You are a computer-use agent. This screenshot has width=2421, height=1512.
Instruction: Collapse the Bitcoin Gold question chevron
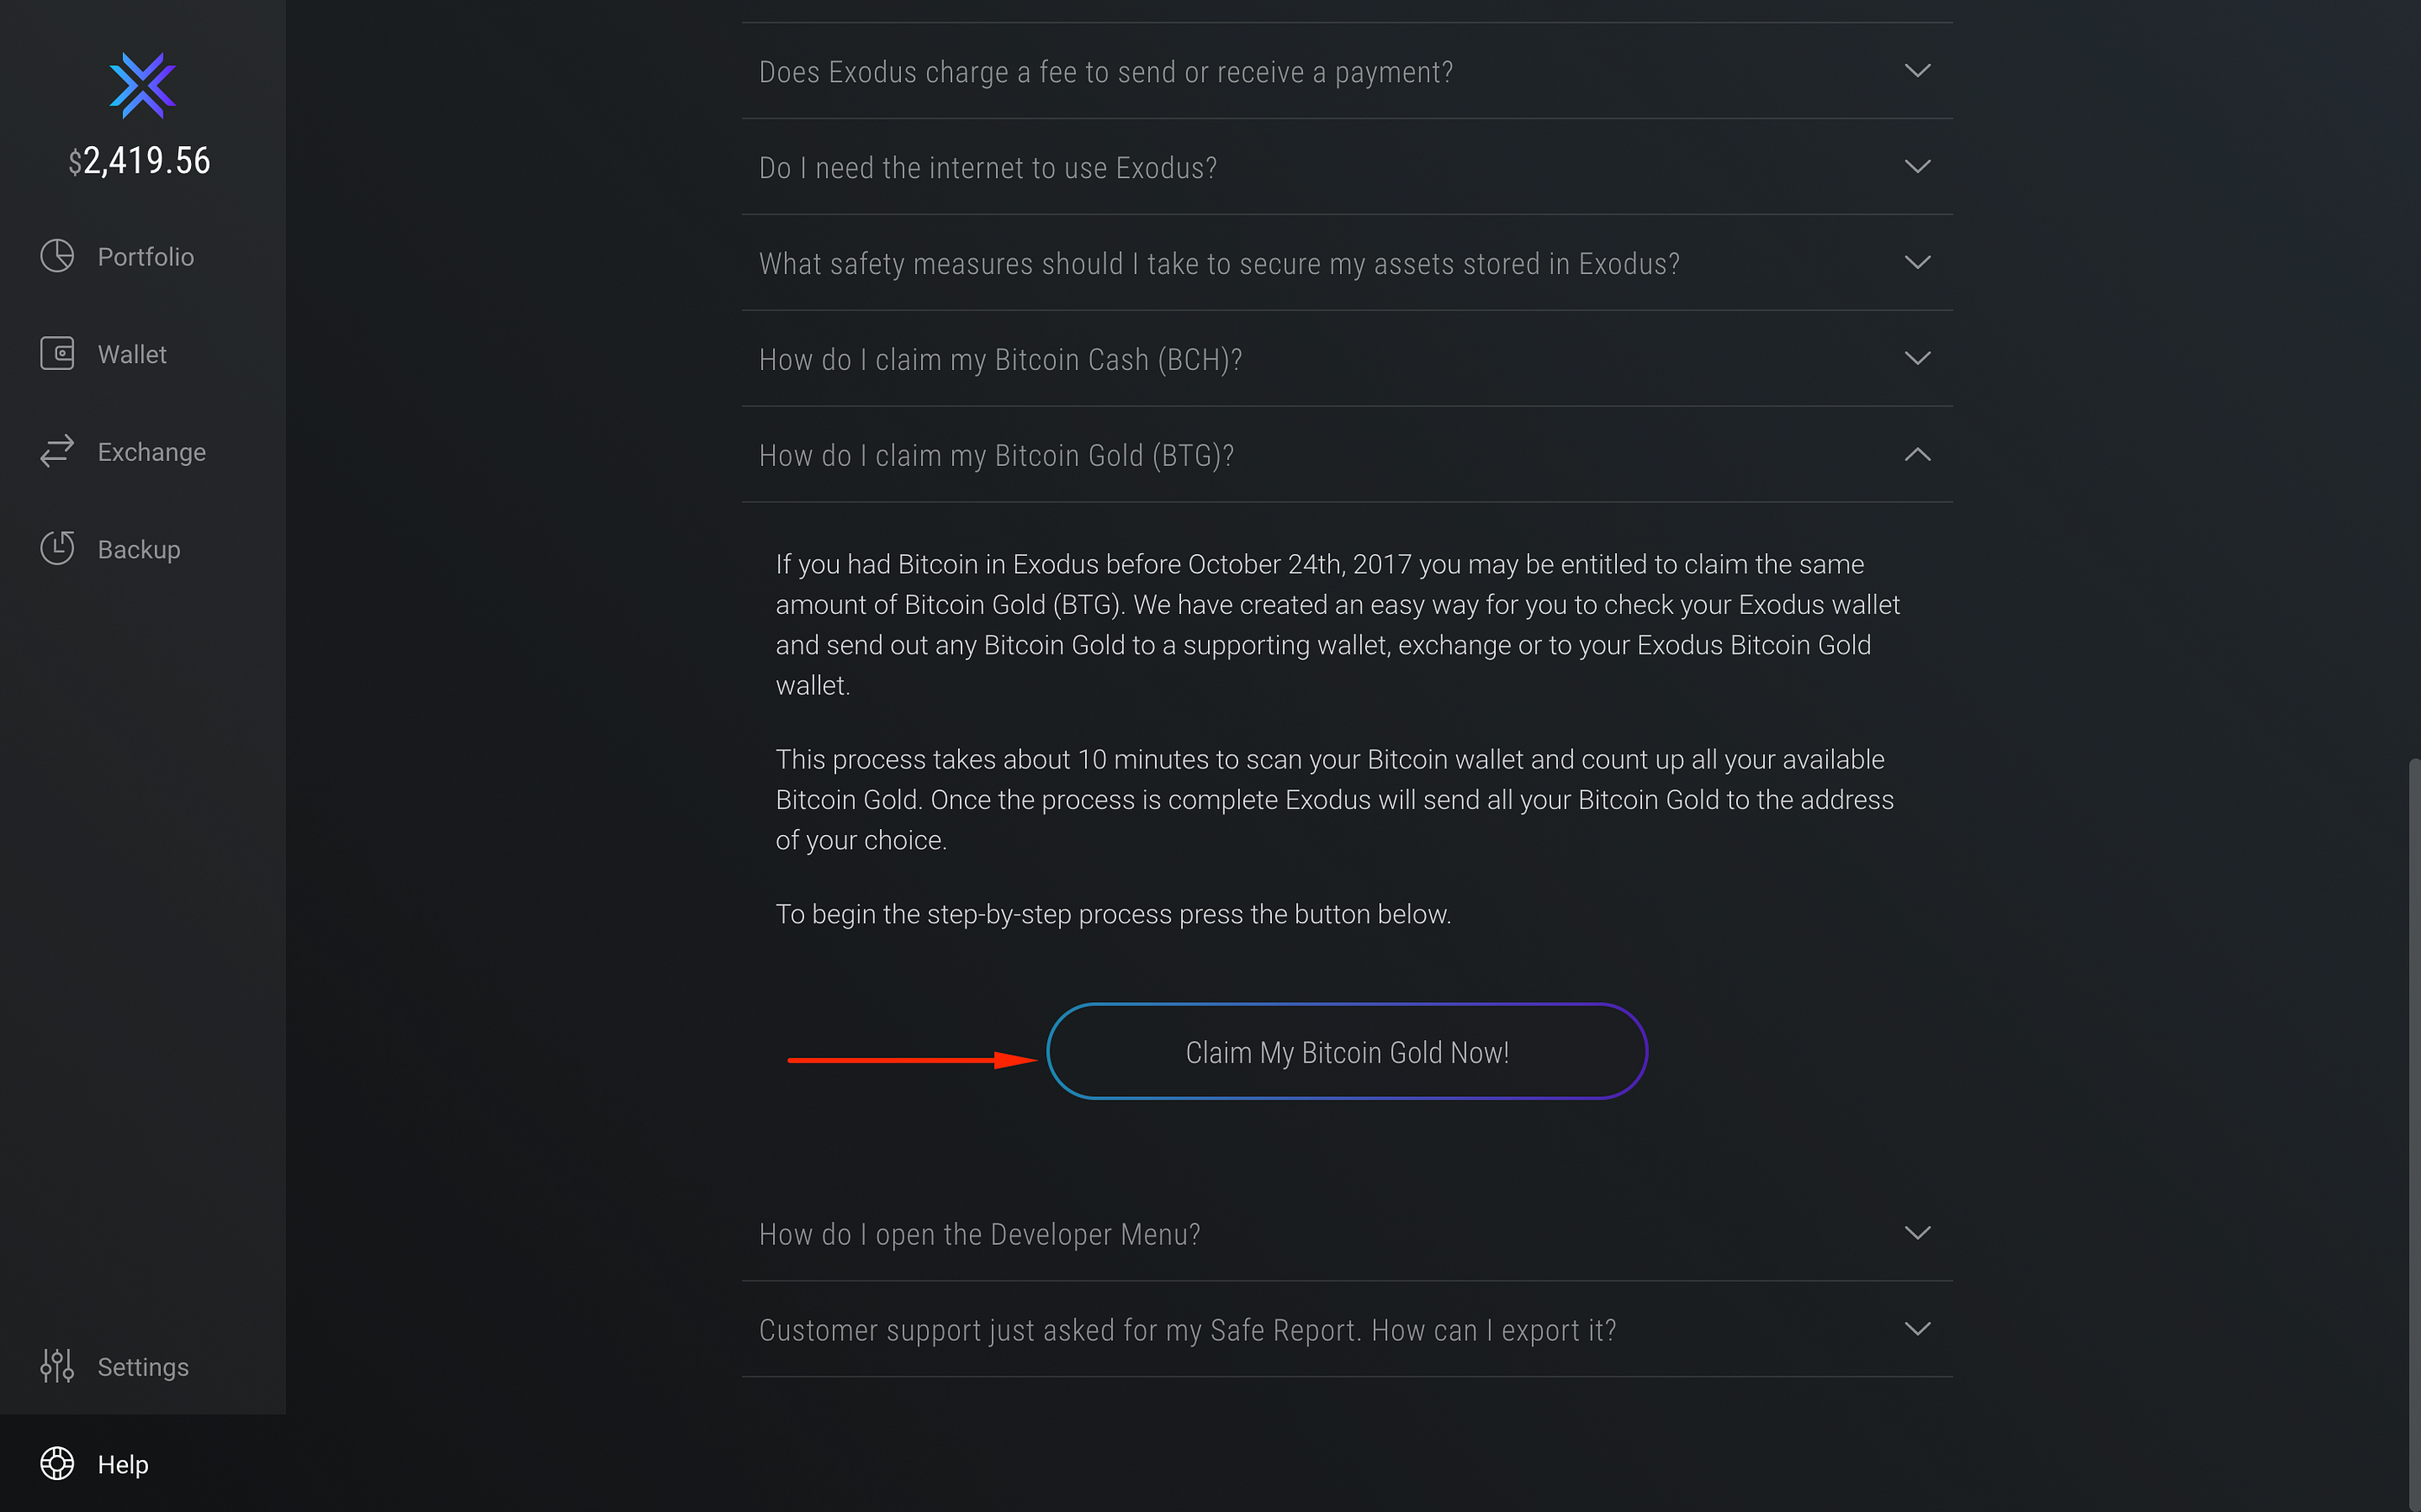pos(1917,454)
